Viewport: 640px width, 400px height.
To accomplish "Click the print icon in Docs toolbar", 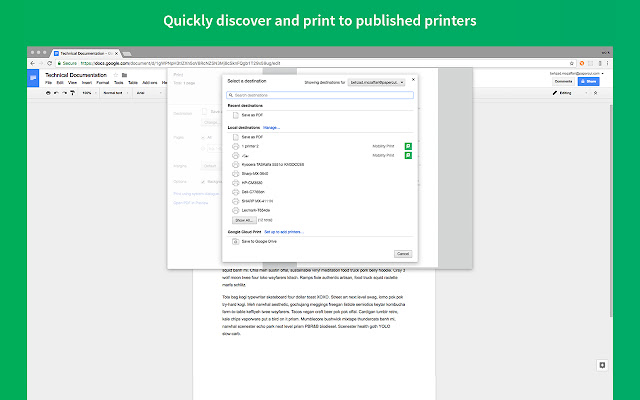I will [48, 92].
